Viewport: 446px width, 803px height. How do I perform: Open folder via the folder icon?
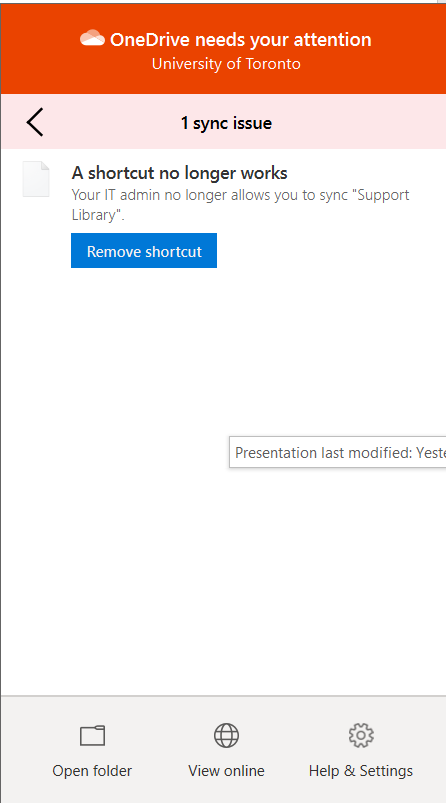tap(93, 735)
